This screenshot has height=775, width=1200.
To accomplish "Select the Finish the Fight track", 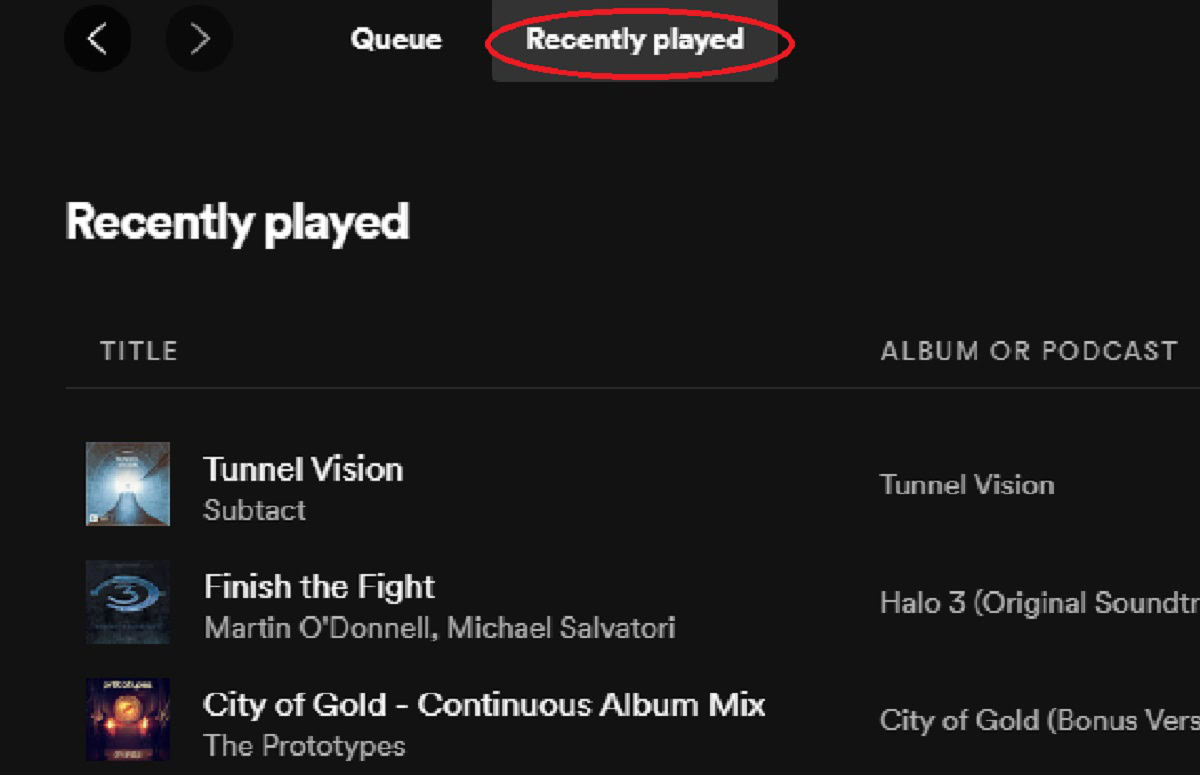I will [319, 586].
